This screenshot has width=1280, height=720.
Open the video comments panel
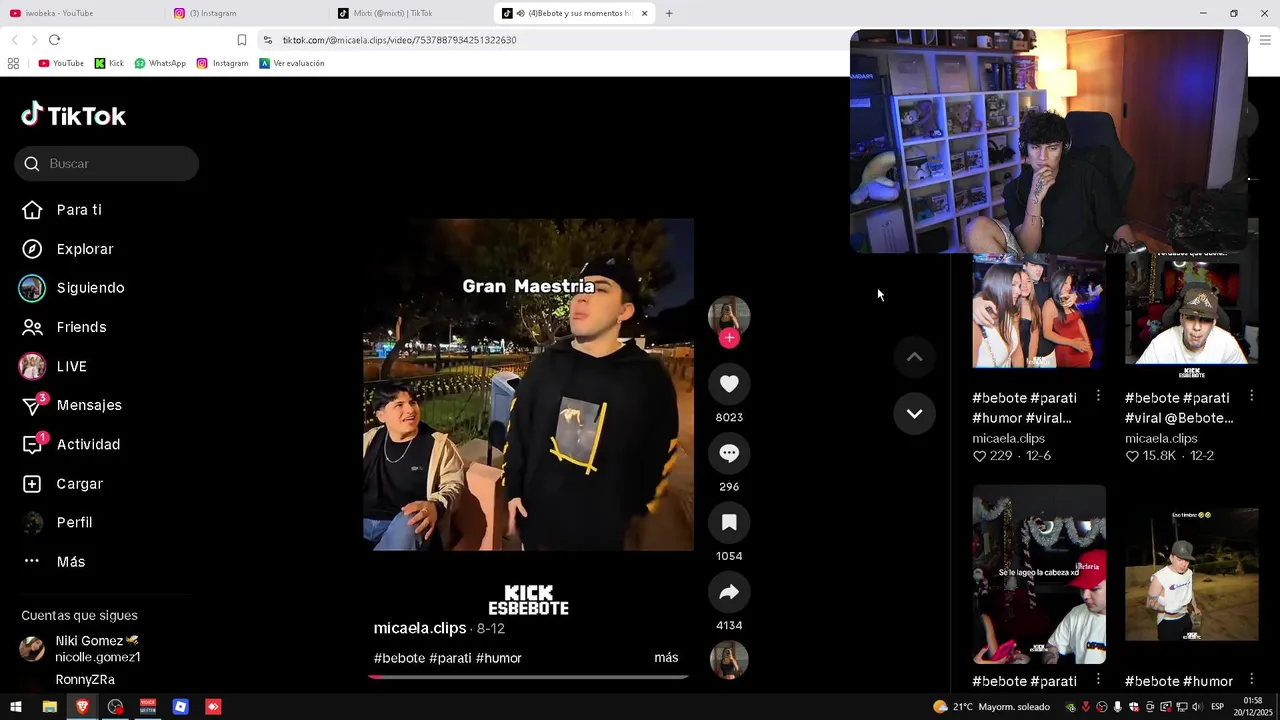(729, 453)
